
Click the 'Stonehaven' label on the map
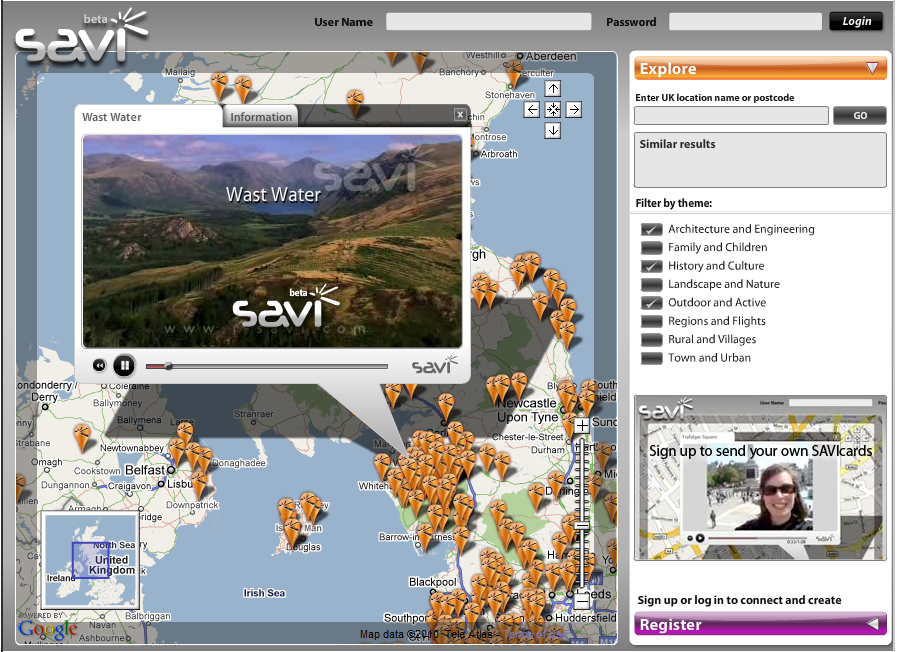tap(510, 95)
